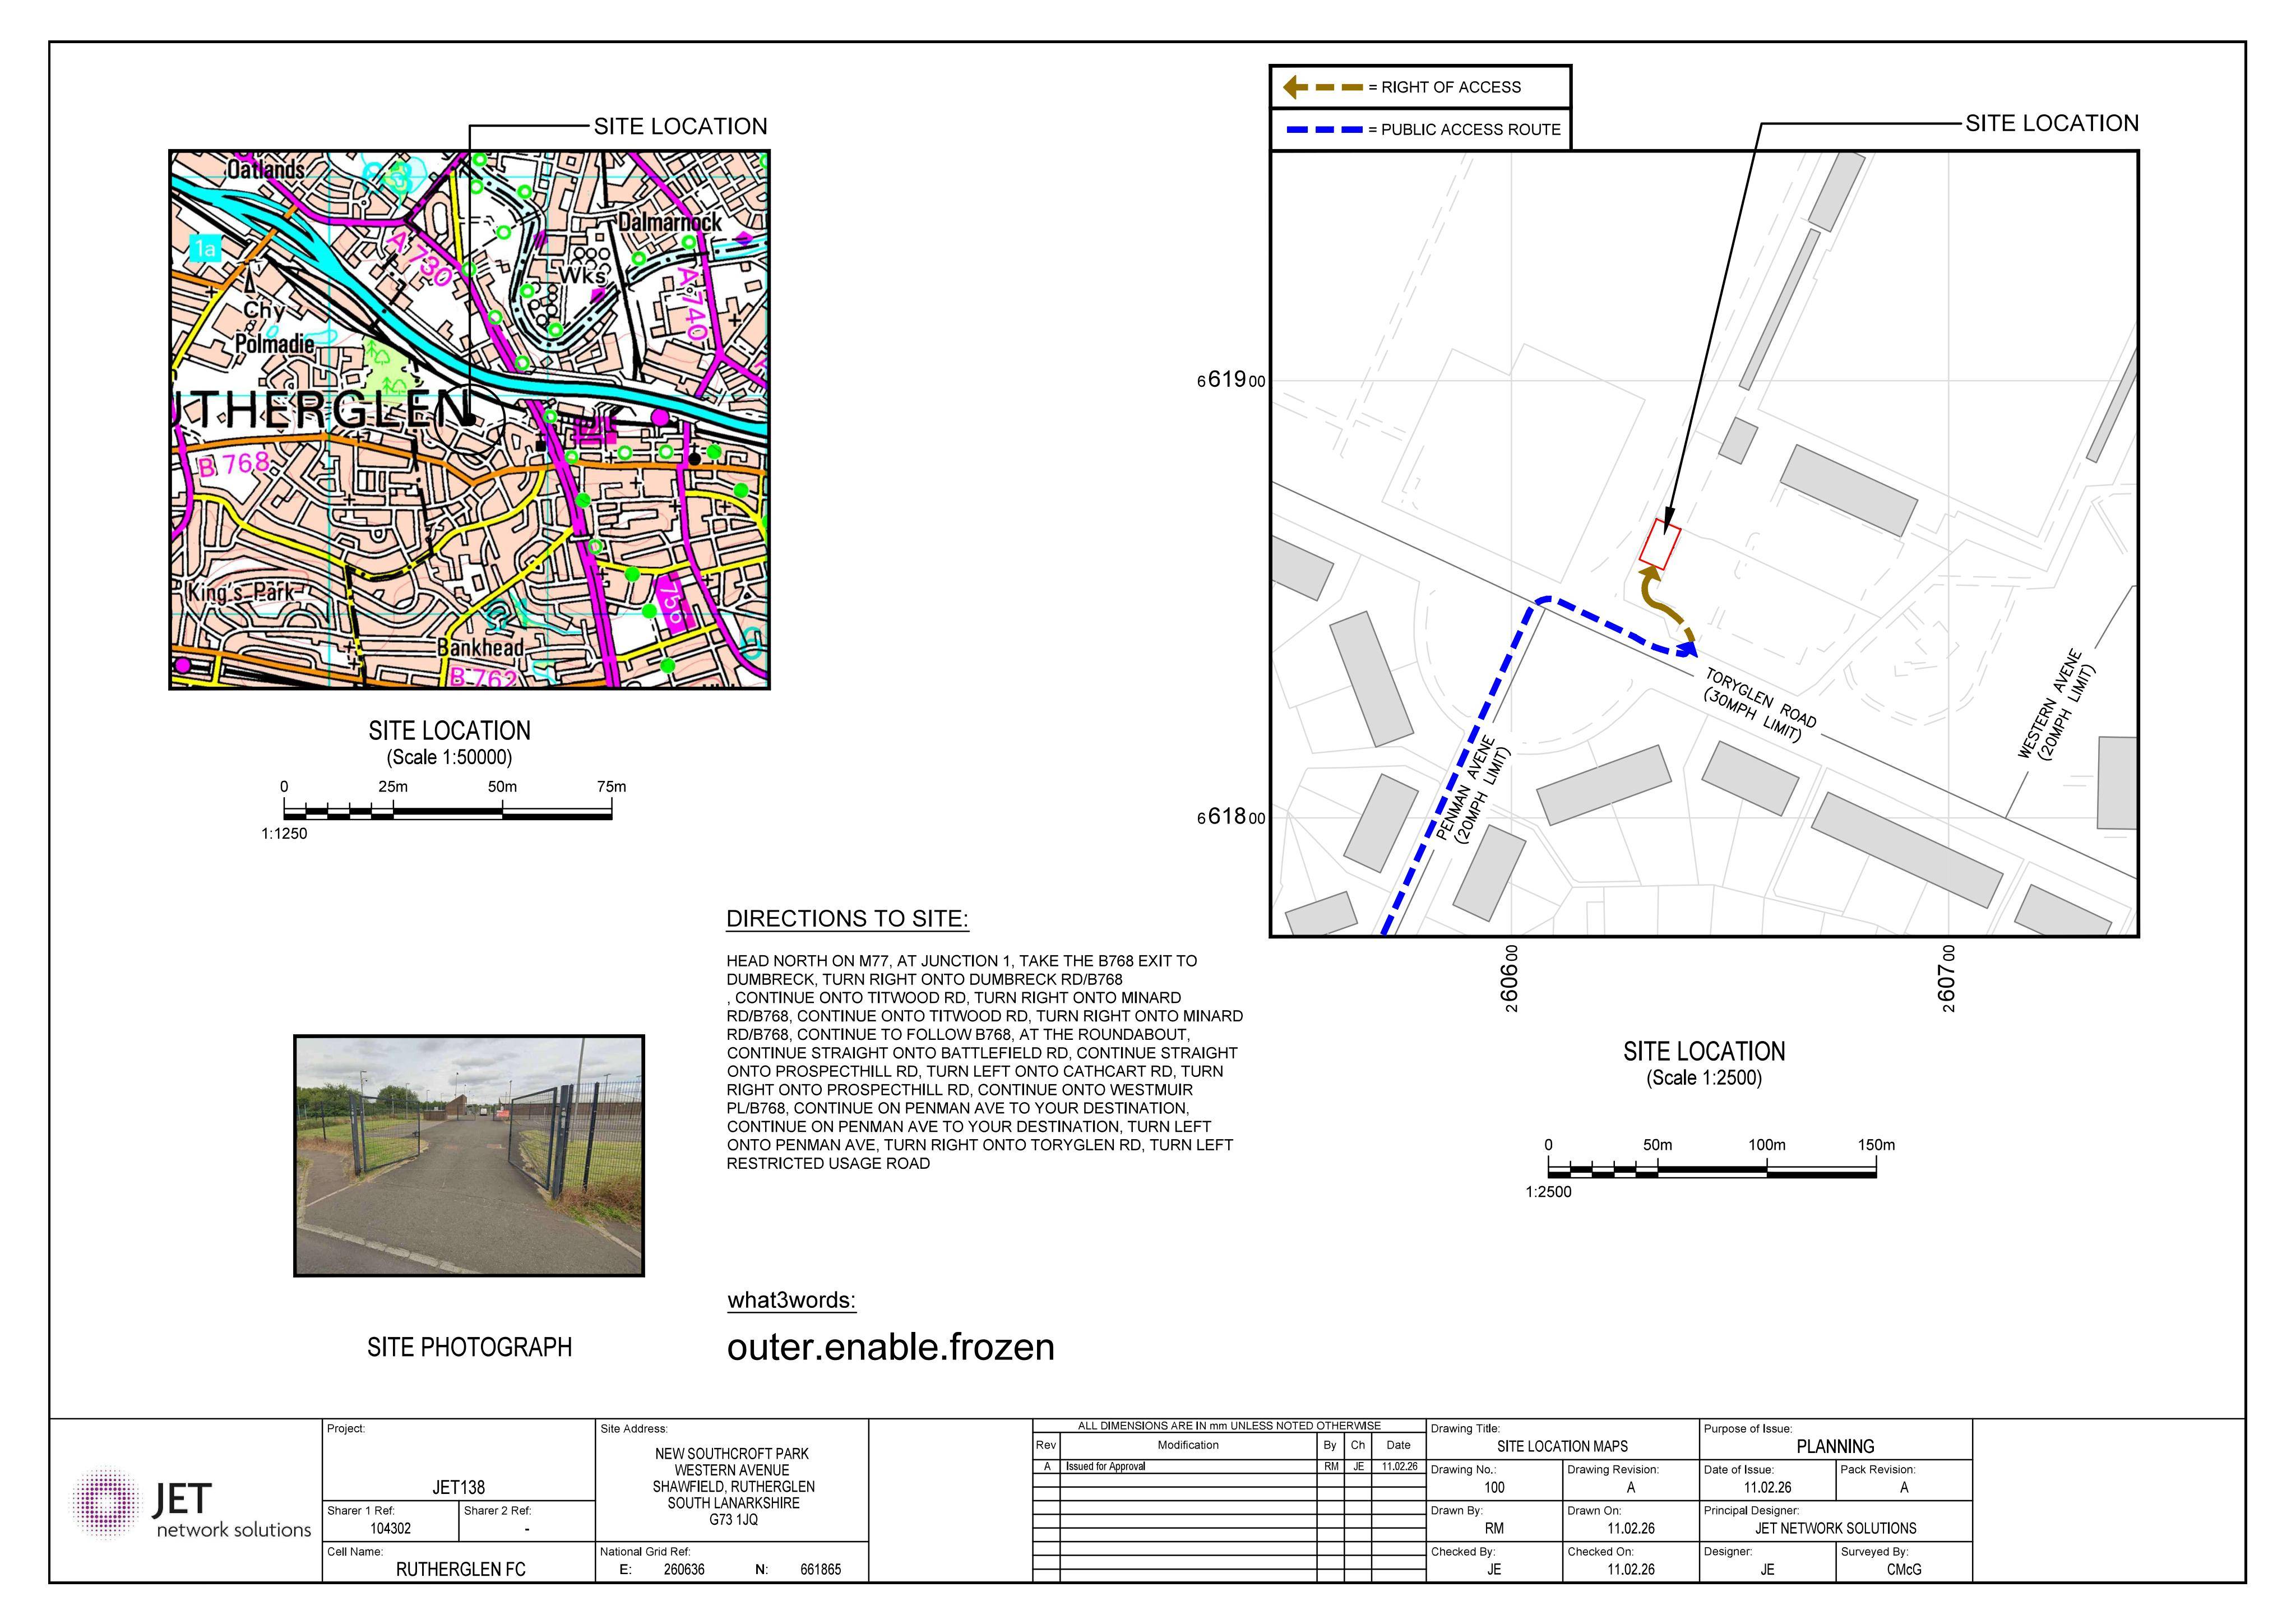Click the Dalmarnock label on overview map

(669, 222)
